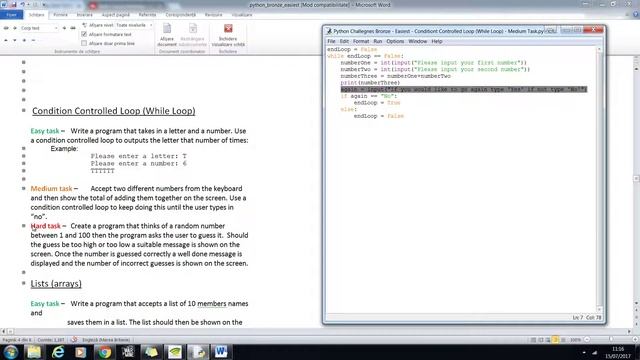Viewport: 640px width, 360px height.
Task: Switch to the Referințe ribbon tab
Action: (x=147, y=15)
